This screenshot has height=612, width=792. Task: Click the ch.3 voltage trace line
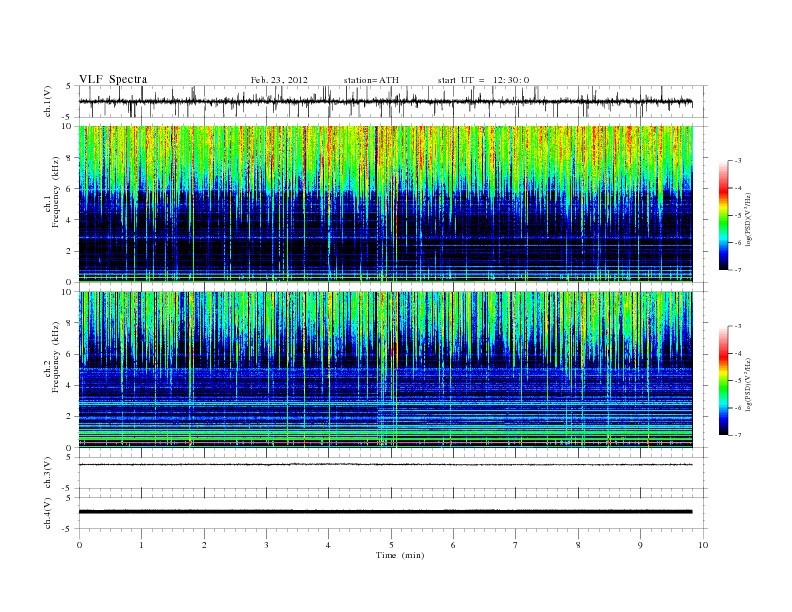385,464
